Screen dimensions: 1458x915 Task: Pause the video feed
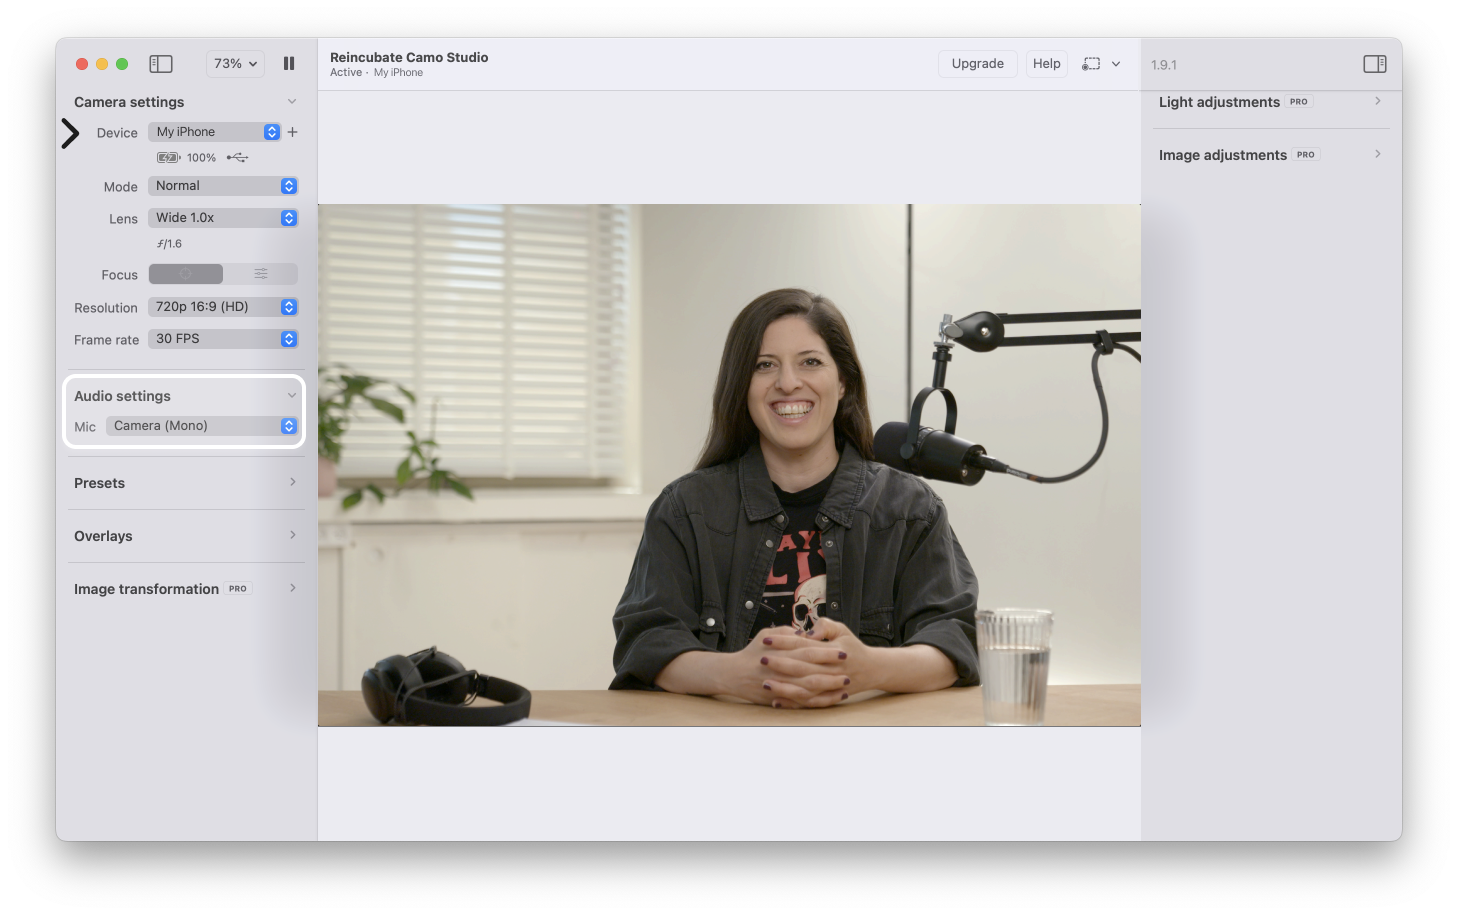click(x=289, y=64)
